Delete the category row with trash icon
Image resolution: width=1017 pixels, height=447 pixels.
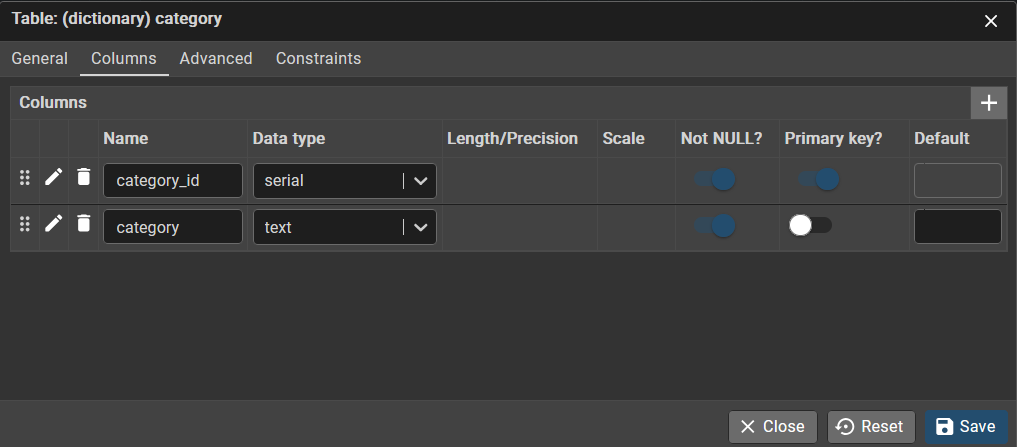(84, 223)
